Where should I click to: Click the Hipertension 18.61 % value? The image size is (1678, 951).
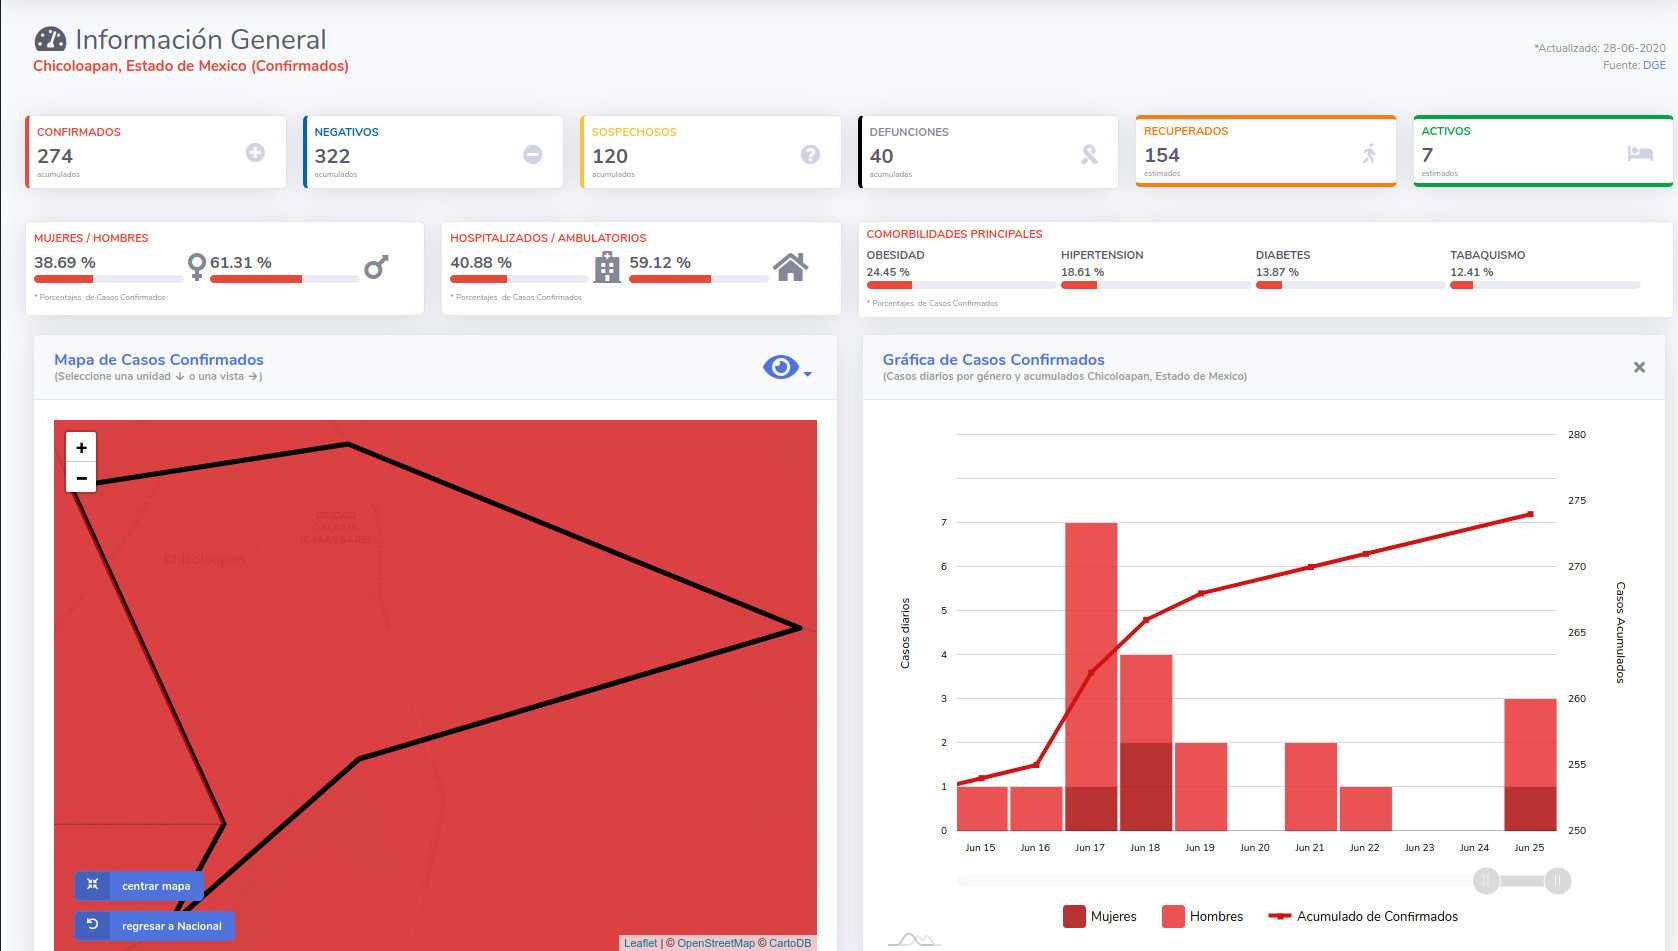pyautogui.click(x=1083, y=272)
